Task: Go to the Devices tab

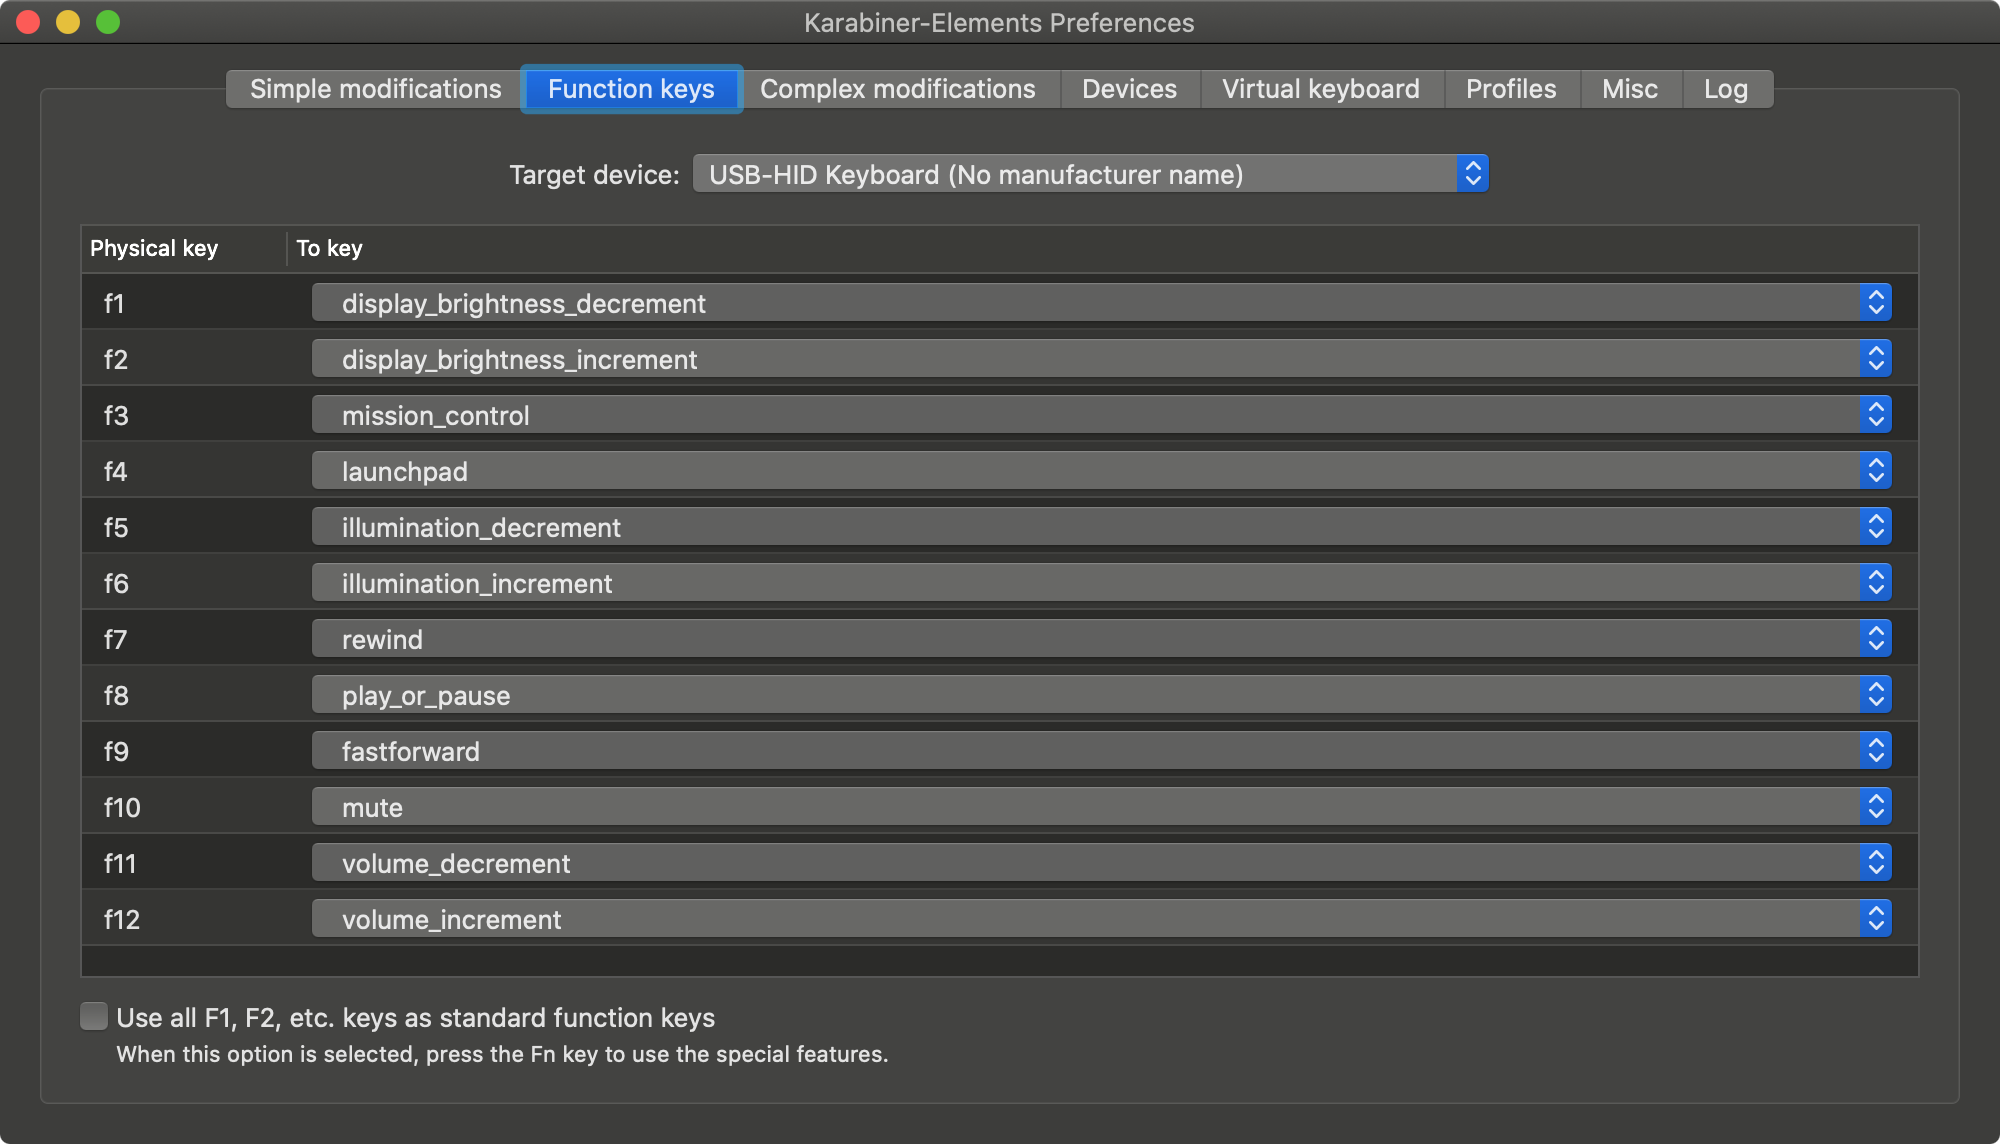Action: pyautogui.click(x=1129, y=89)
